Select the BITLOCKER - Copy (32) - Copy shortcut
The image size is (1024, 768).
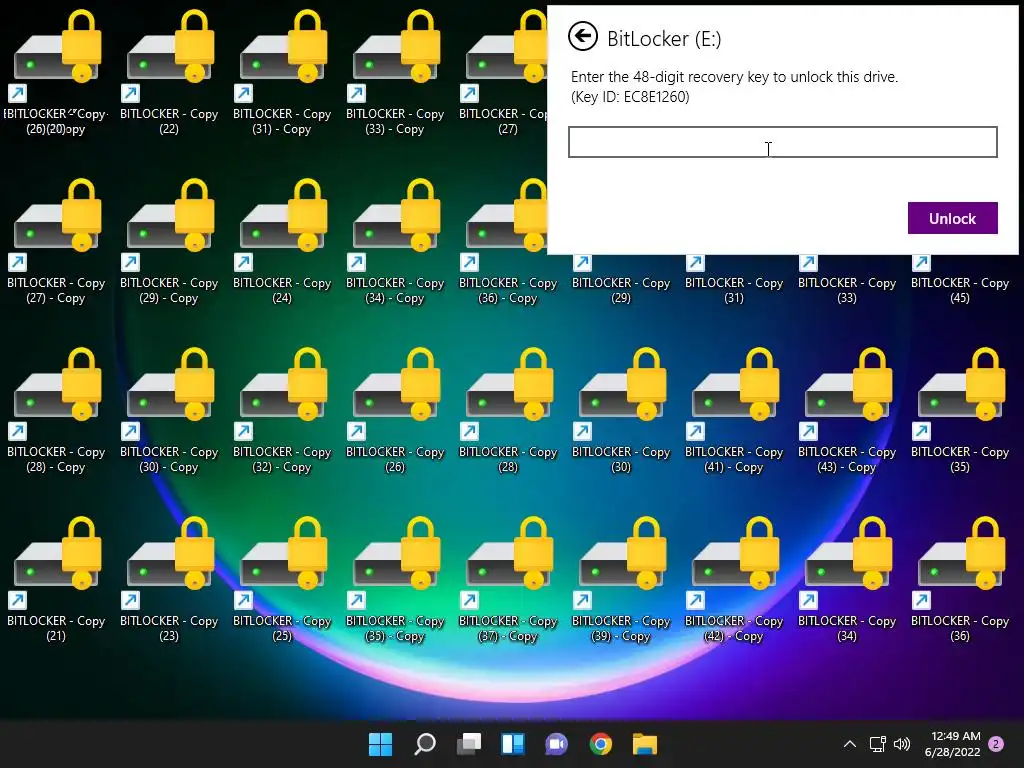pyautogui.click(x=282, y=410)
